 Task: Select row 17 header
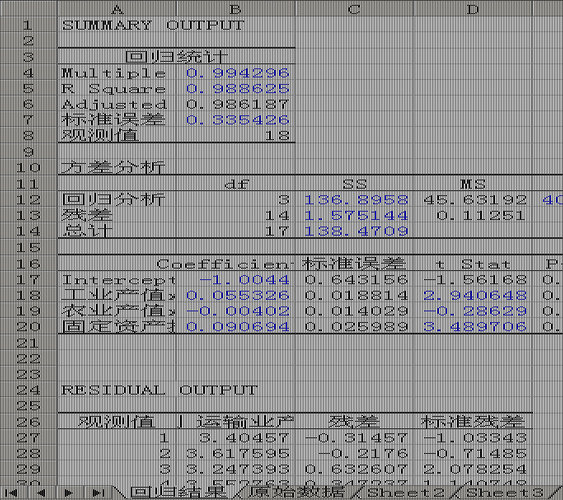click(x=28, y=279)
